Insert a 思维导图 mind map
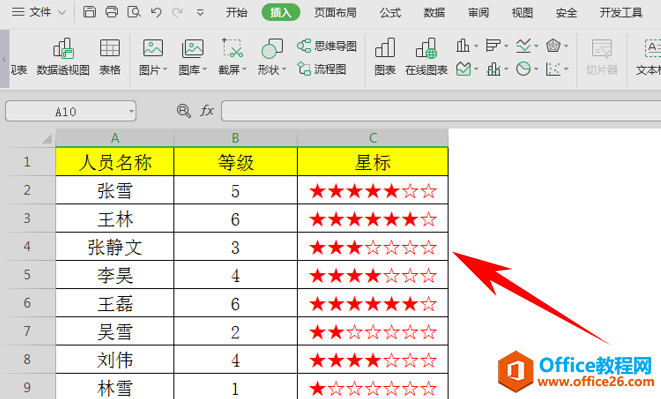The width and height of the screenshot is (661, 399). click(327, 46)
